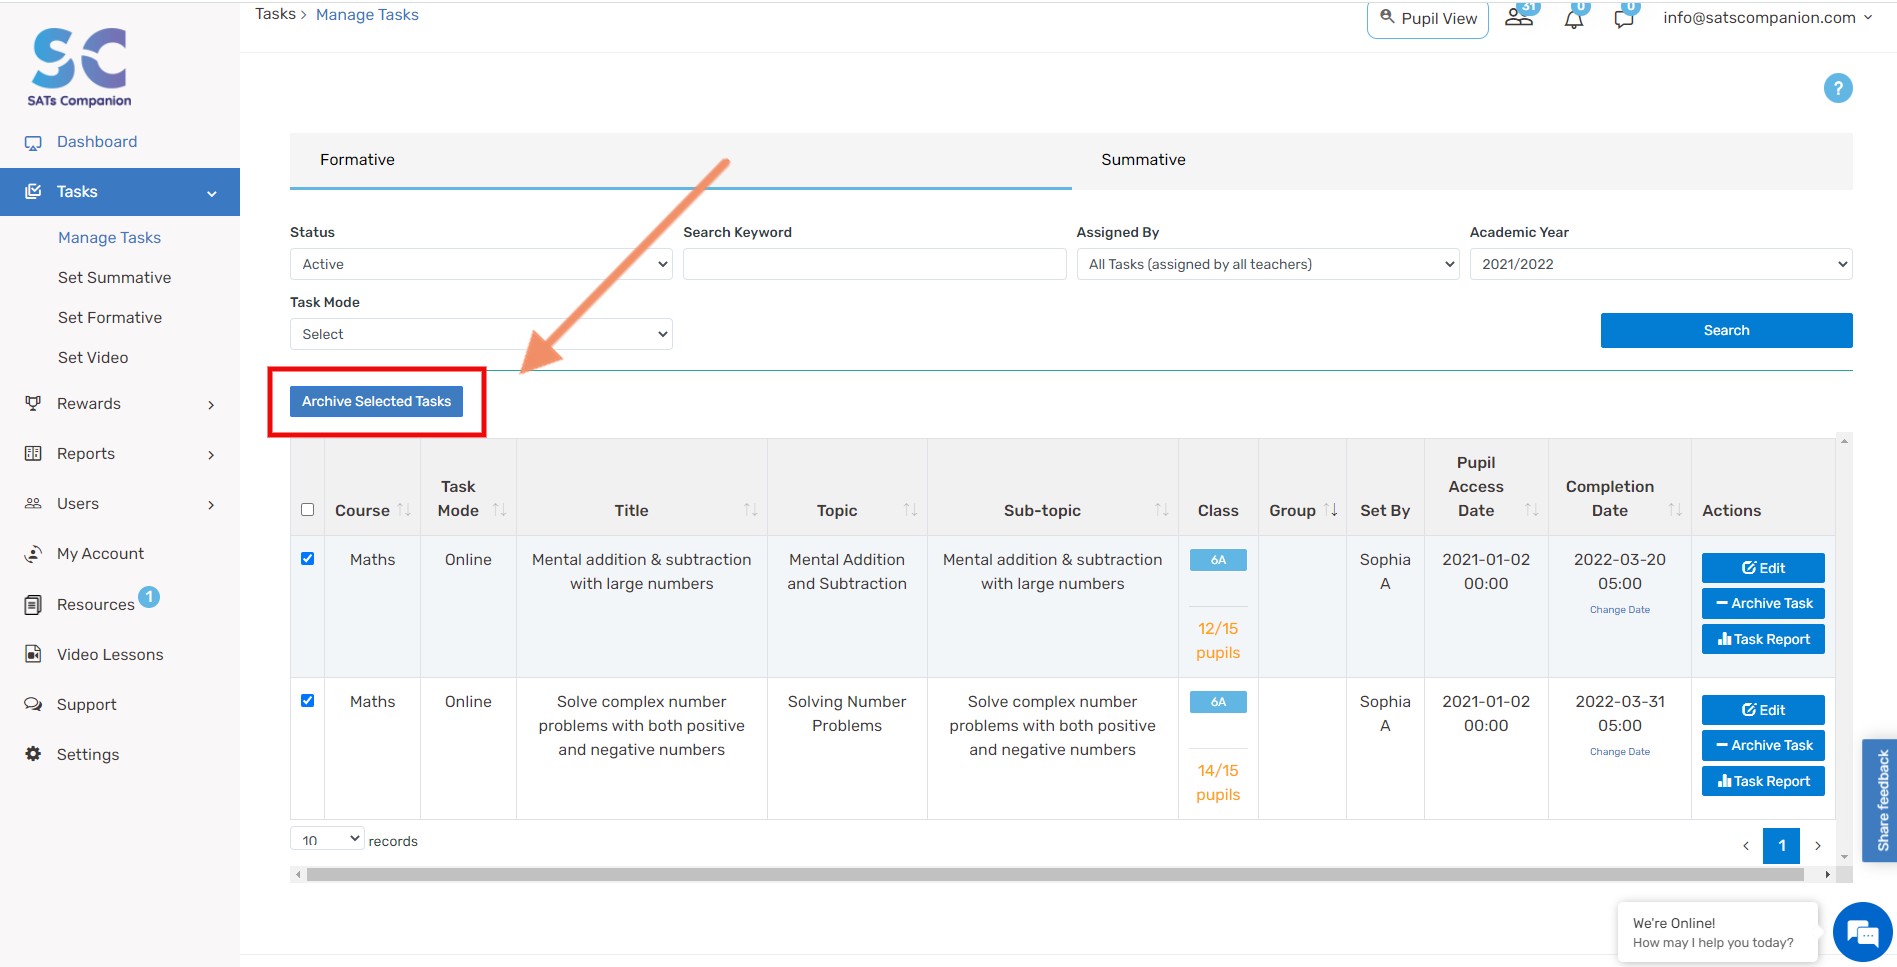Expand the Rewards sidebar menu

coord(120,404)
